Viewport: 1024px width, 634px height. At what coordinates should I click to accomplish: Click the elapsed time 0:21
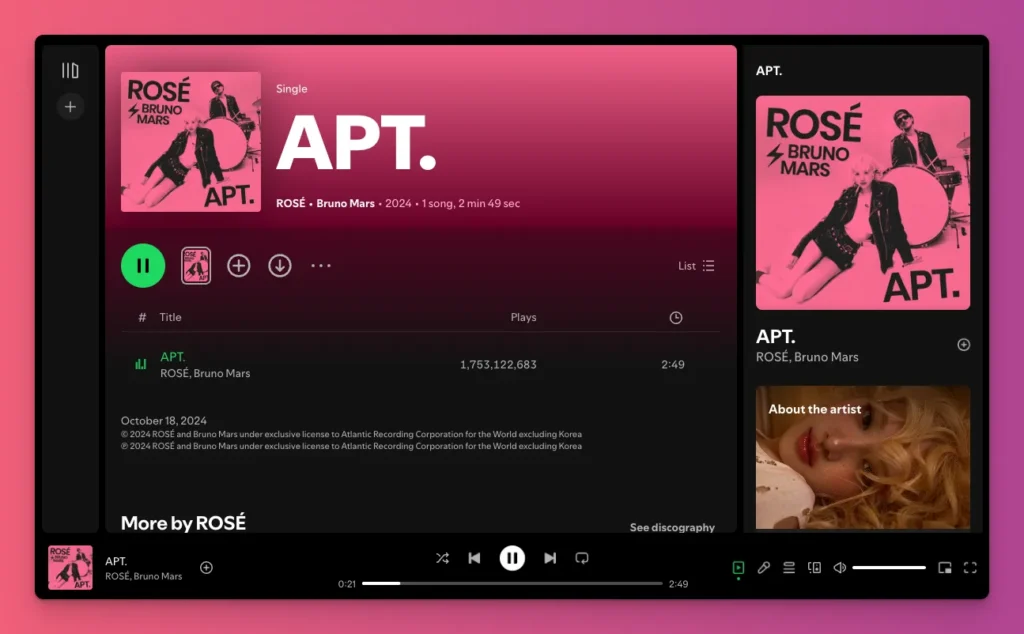point(347,584)
